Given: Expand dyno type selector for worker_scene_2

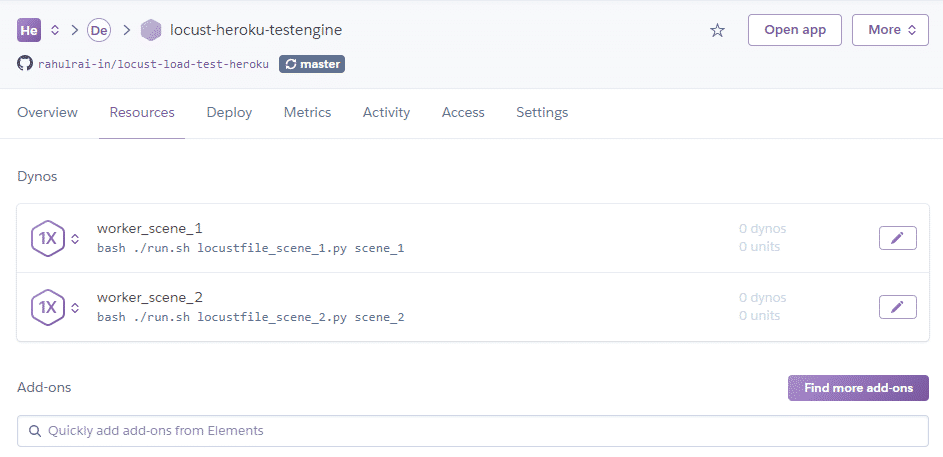Looking at the screenshot, I should pyautogui.click(x=74, y=307).
